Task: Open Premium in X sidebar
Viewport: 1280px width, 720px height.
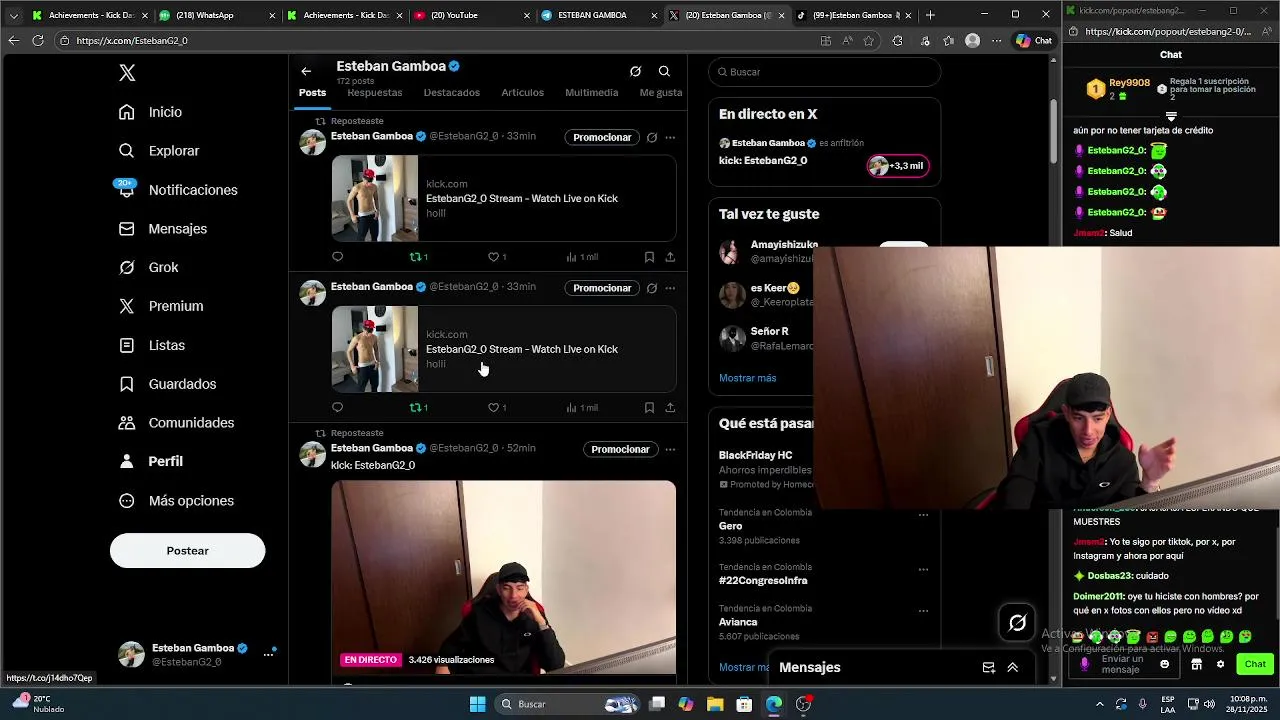Action: tap(161, 306)
